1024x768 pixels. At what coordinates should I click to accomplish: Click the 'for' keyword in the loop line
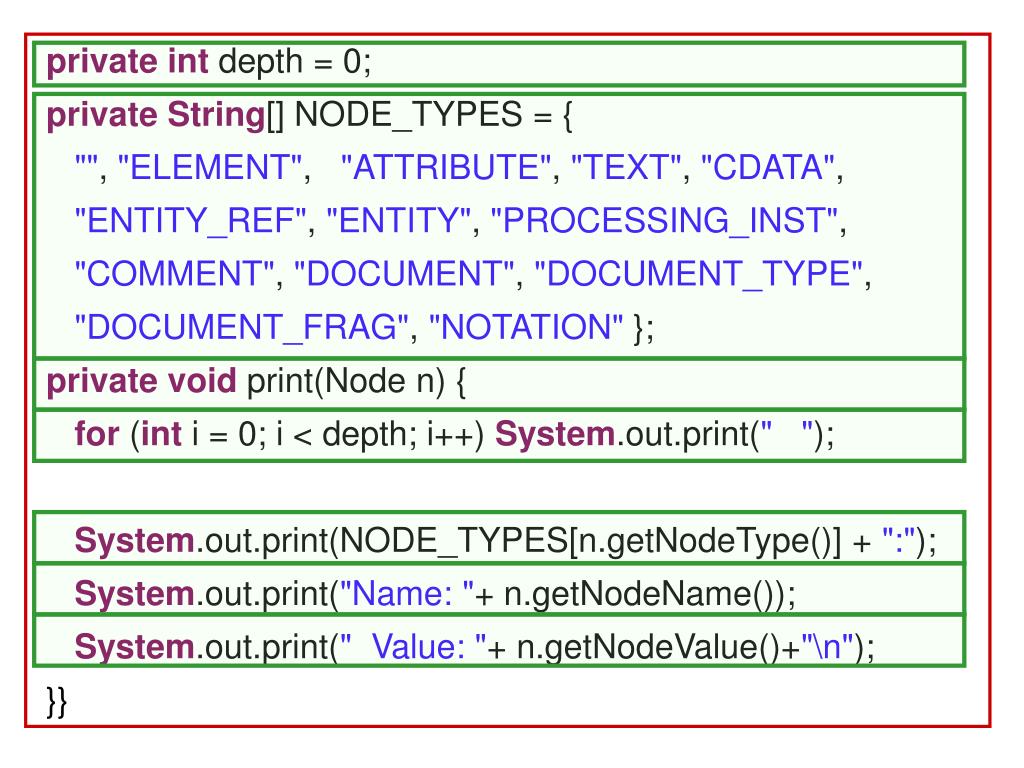(x=97, y=434)
